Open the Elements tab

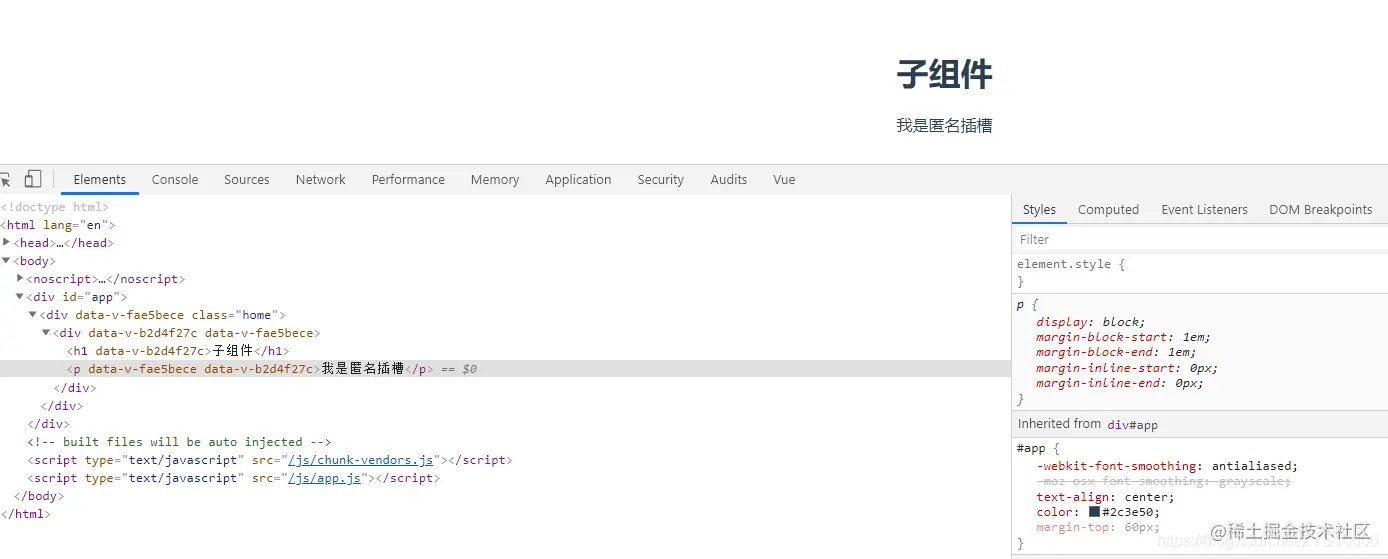coord(100,180)
